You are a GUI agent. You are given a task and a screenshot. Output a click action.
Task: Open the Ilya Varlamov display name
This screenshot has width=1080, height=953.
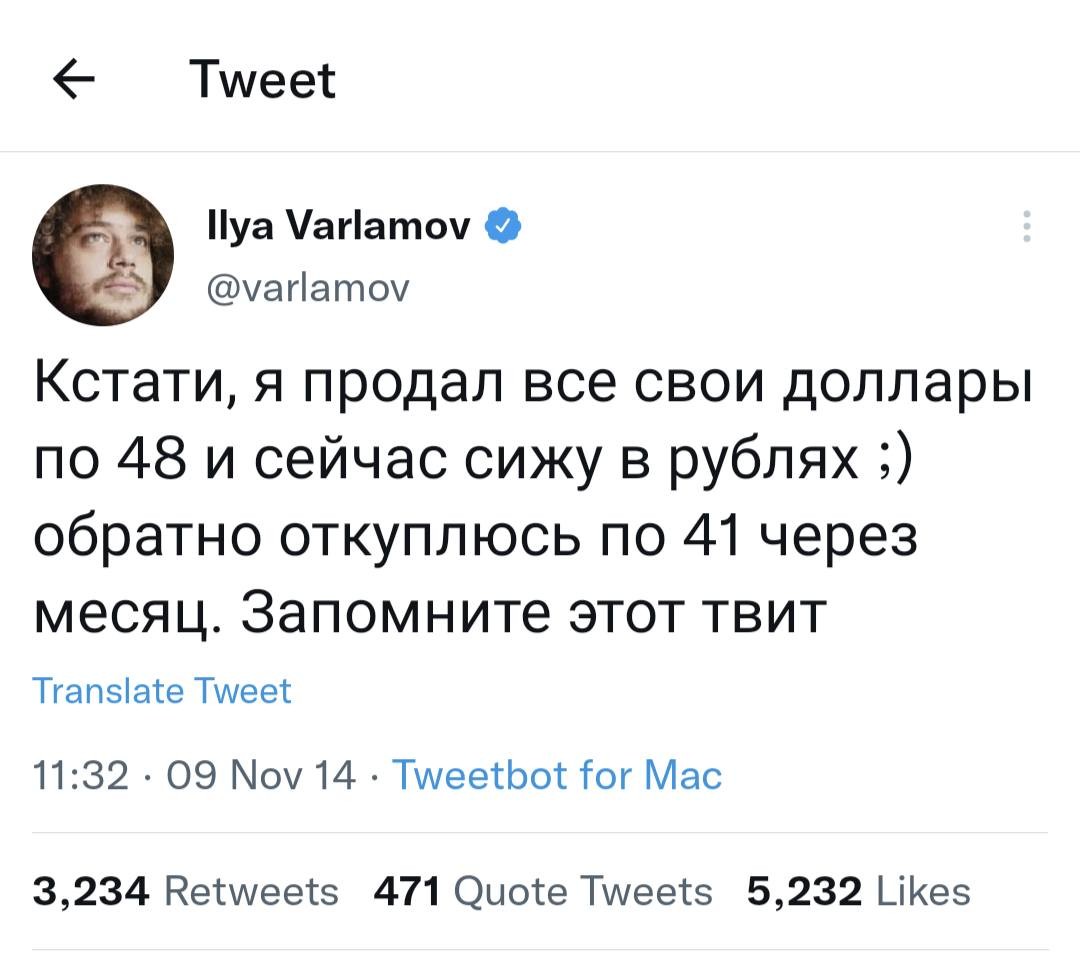click(339, 228)
